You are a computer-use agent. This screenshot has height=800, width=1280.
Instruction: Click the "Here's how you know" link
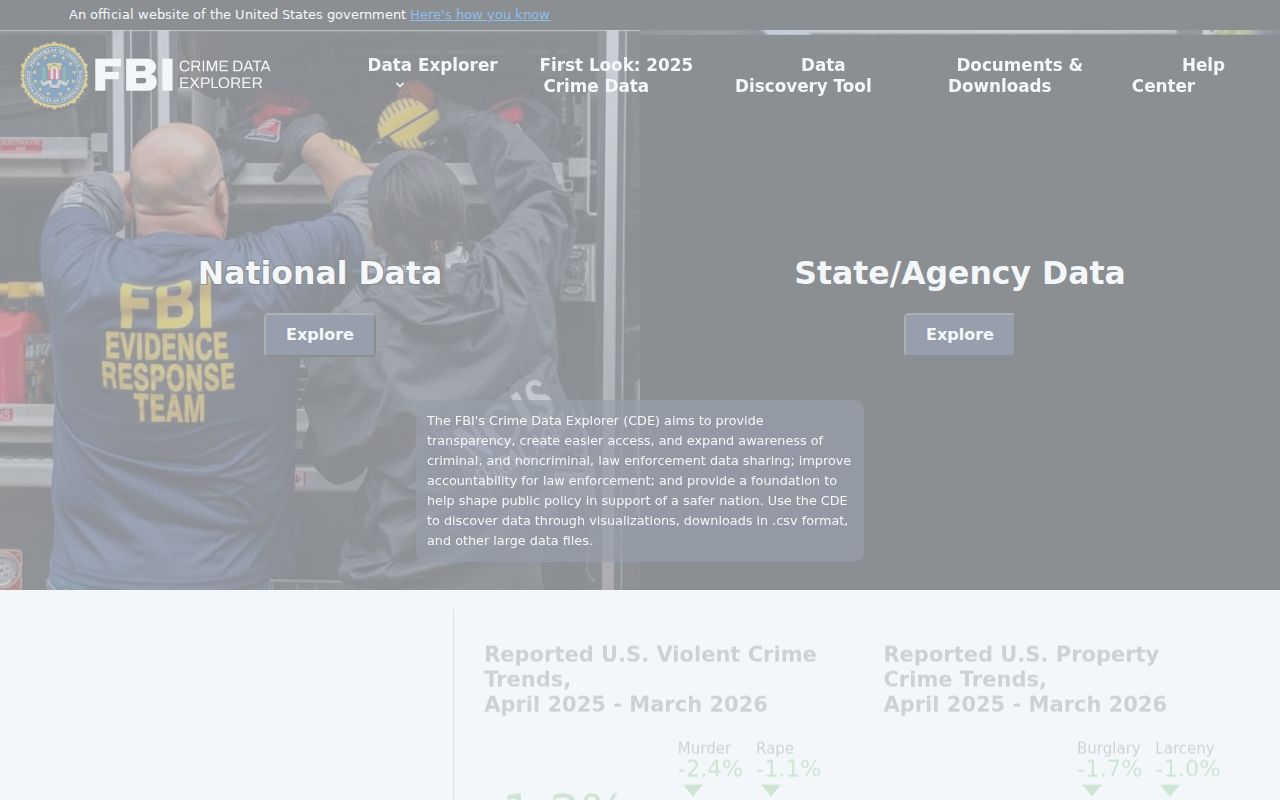click(479, 14)
